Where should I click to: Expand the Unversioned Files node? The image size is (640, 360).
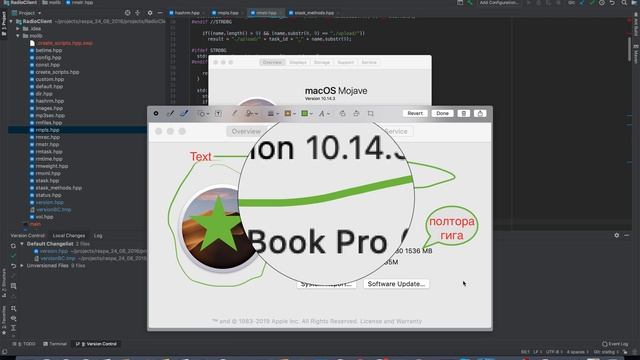coord(22,266)
